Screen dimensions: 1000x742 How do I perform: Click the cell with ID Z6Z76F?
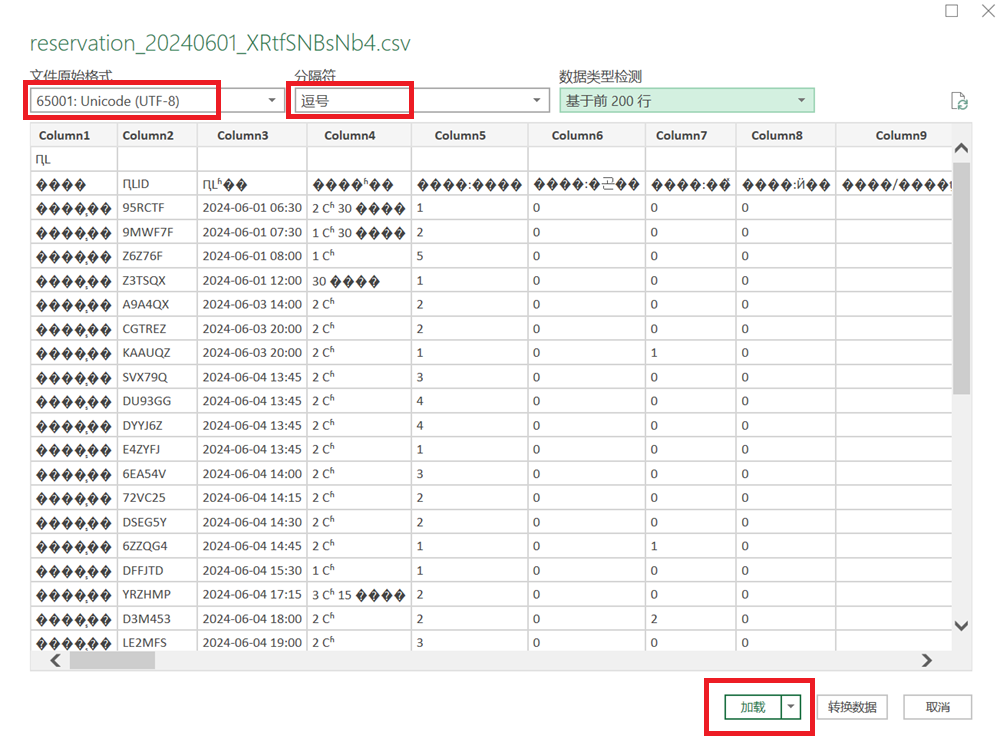point(157,256)
